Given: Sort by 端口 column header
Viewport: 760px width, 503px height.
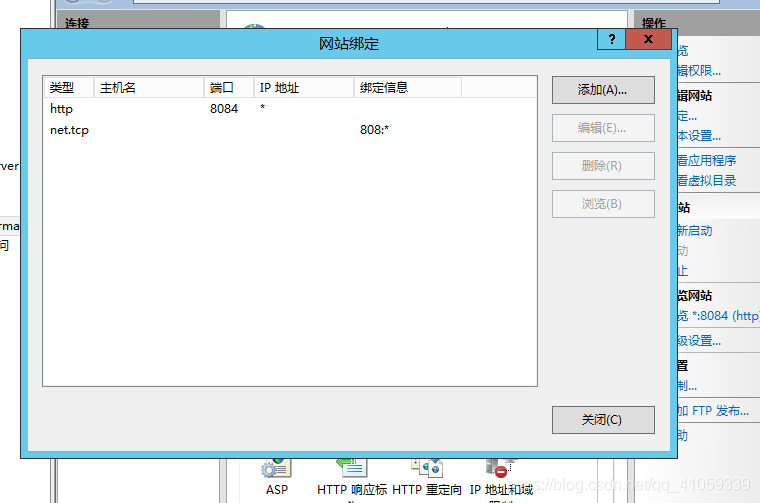Looking at the screenshot, I should (x=229, y=88).
